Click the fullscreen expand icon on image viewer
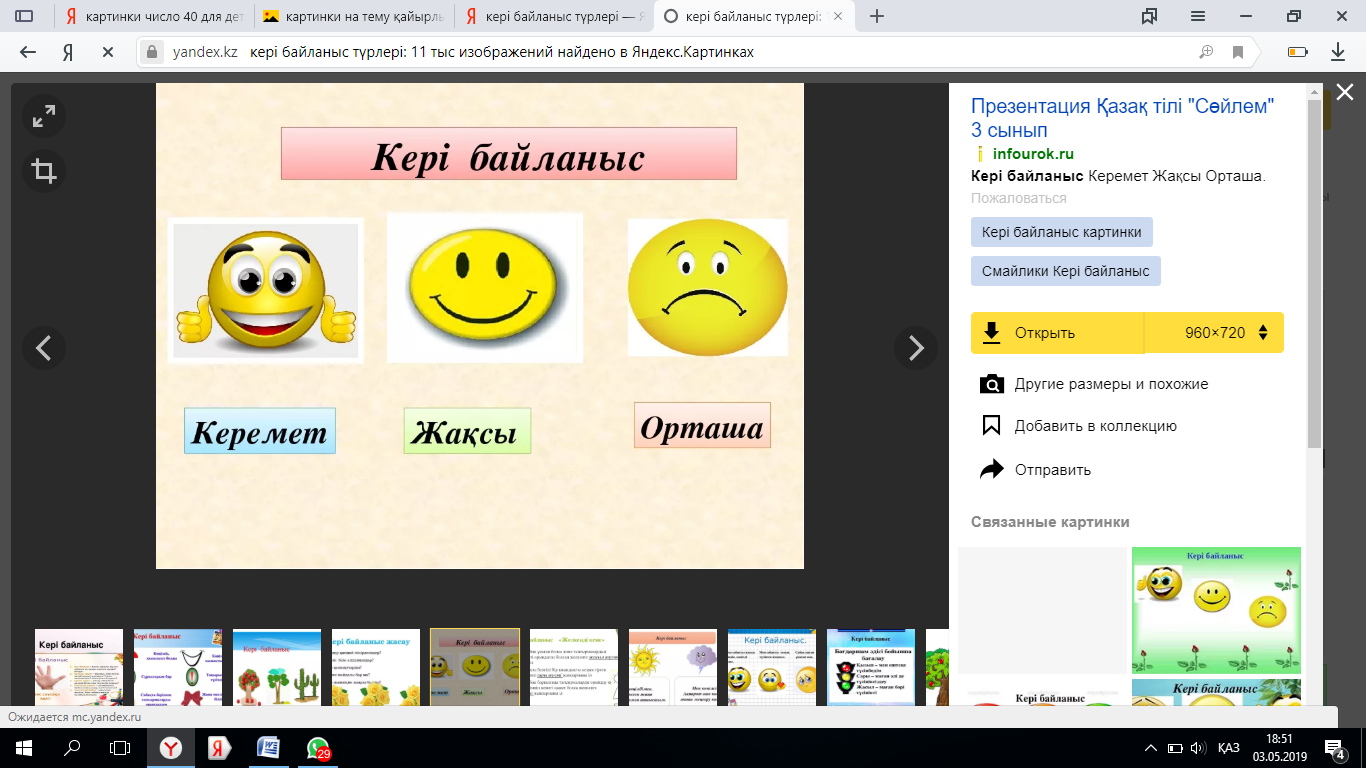 [x=44, y=117]
